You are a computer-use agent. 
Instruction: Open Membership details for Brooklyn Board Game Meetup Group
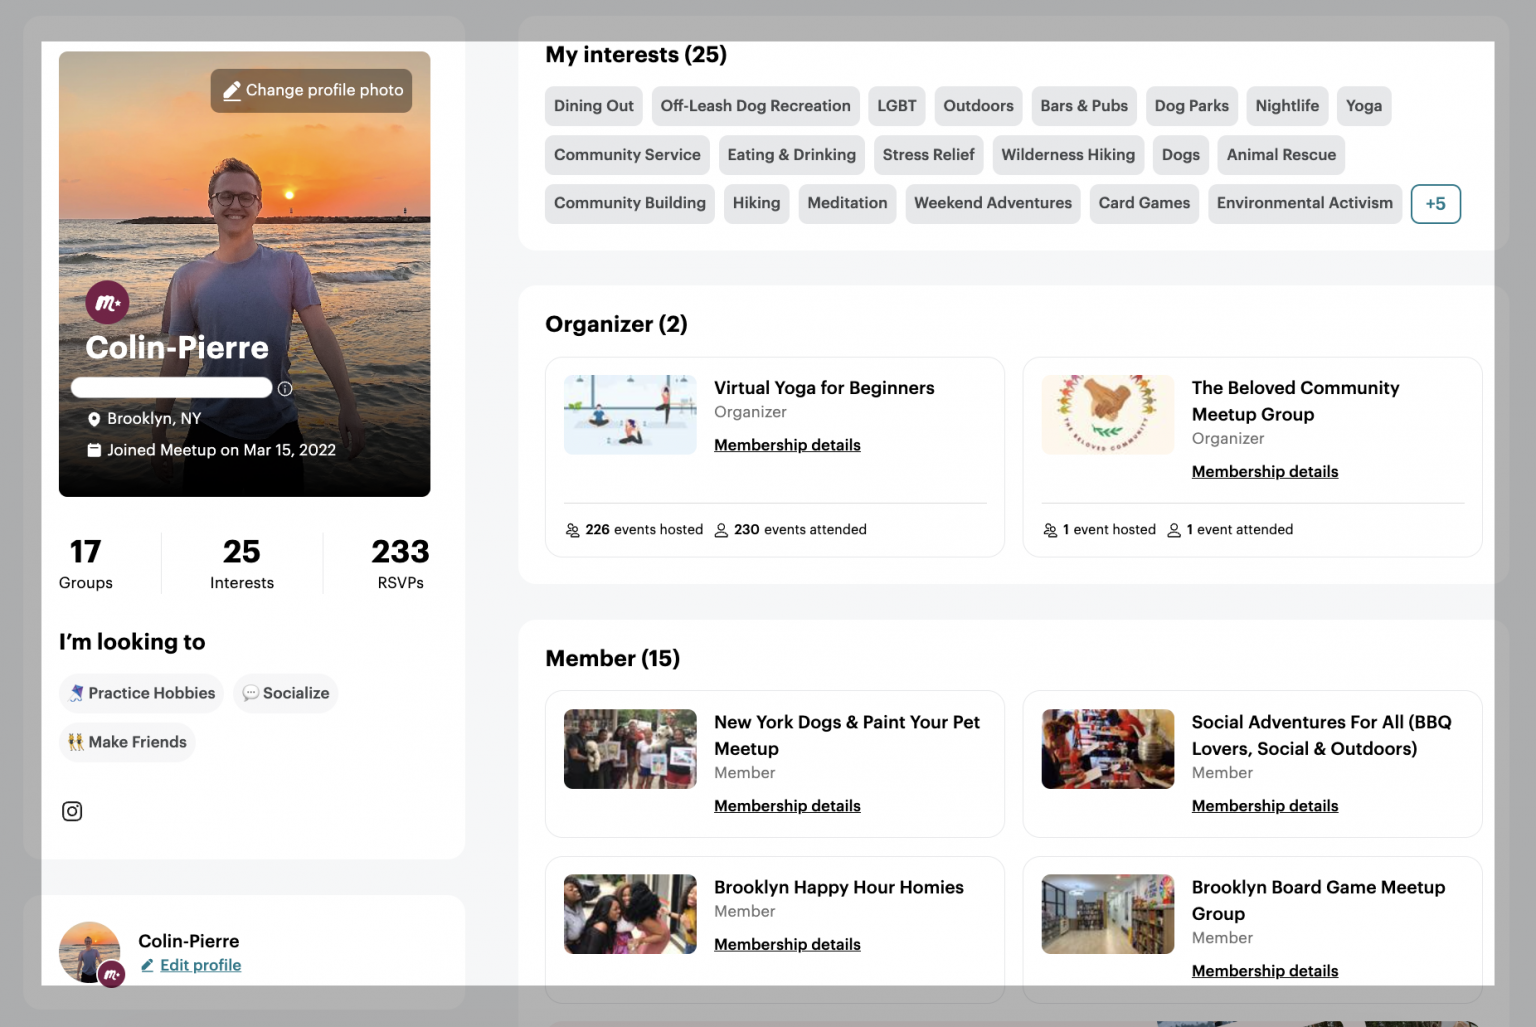pyautogui.click(x=1264, y=970)
